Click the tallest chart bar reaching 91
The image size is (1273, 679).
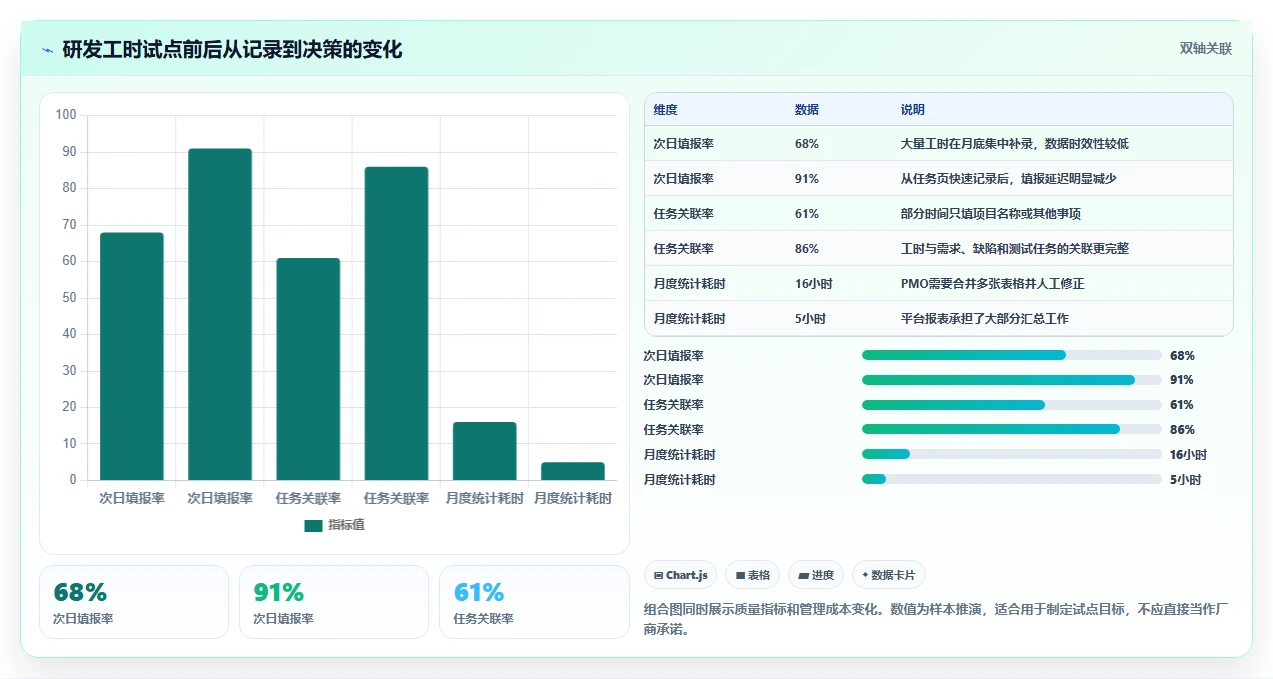click(220, 314)
